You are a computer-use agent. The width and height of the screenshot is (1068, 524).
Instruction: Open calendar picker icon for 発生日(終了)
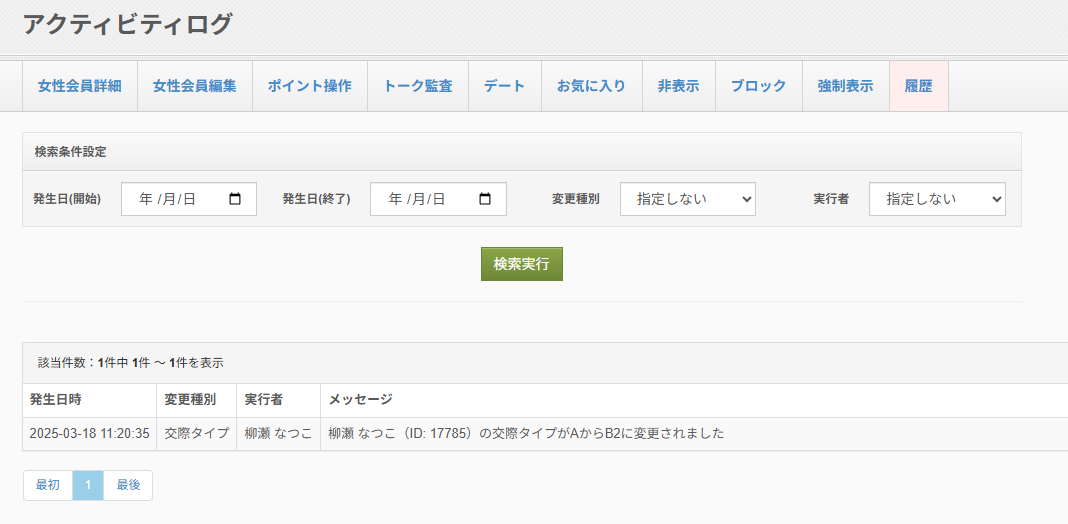[x=485, y=199]
